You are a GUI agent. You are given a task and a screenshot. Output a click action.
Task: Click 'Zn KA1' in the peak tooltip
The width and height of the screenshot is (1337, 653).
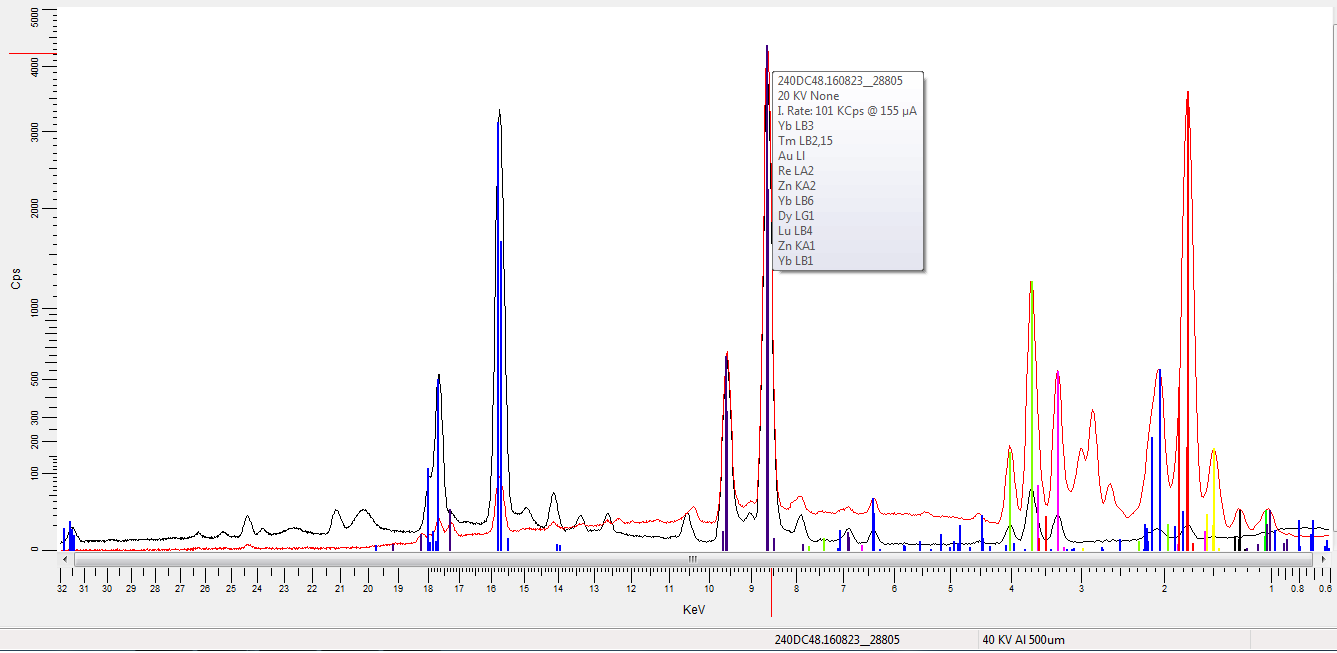click(797, 246)
